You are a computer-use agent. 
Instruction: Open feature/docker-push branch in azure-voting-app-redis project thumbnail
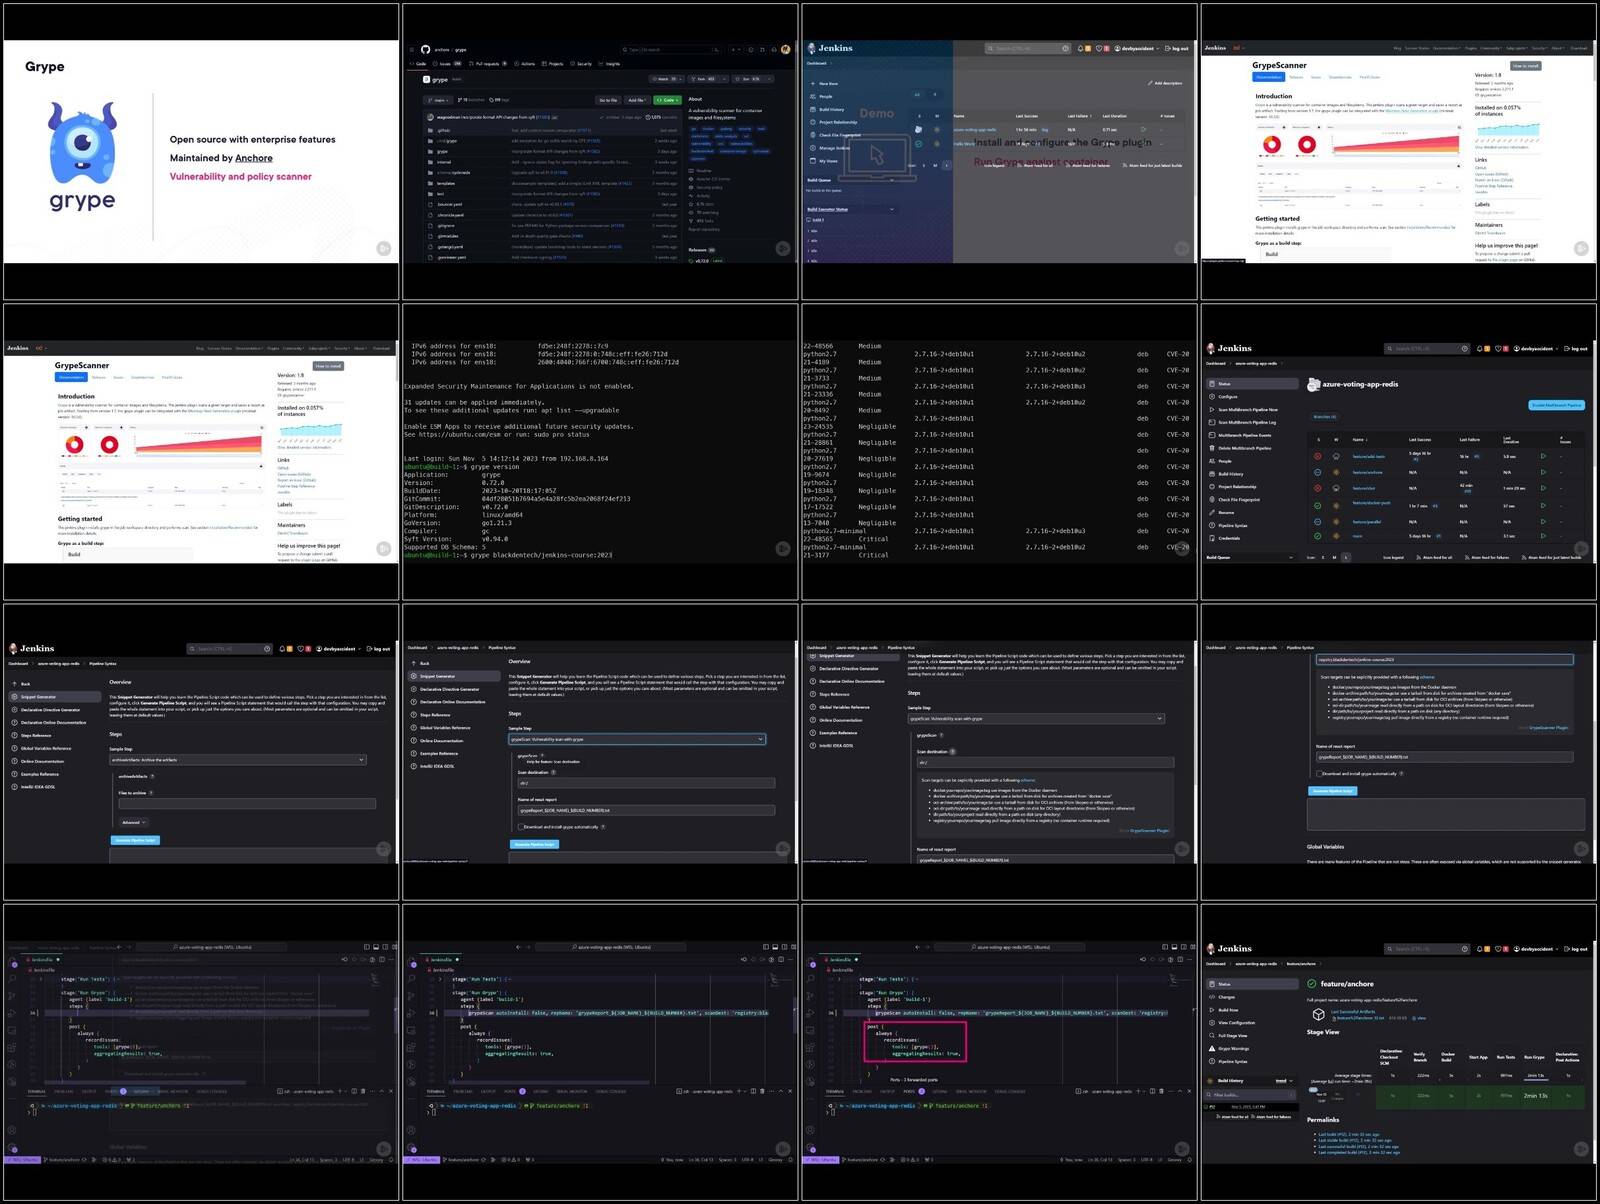[1371, 503]
